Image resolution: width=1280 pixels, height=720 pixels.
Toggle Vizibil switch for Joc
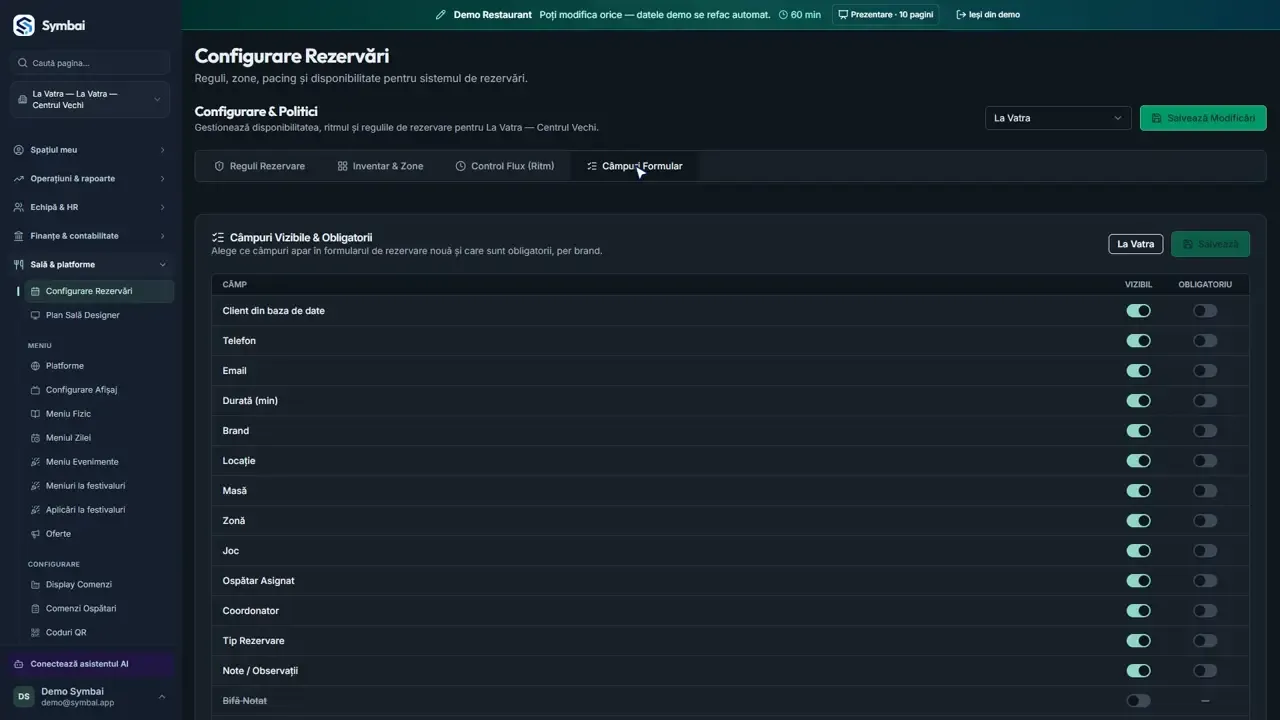[1138, 551]
